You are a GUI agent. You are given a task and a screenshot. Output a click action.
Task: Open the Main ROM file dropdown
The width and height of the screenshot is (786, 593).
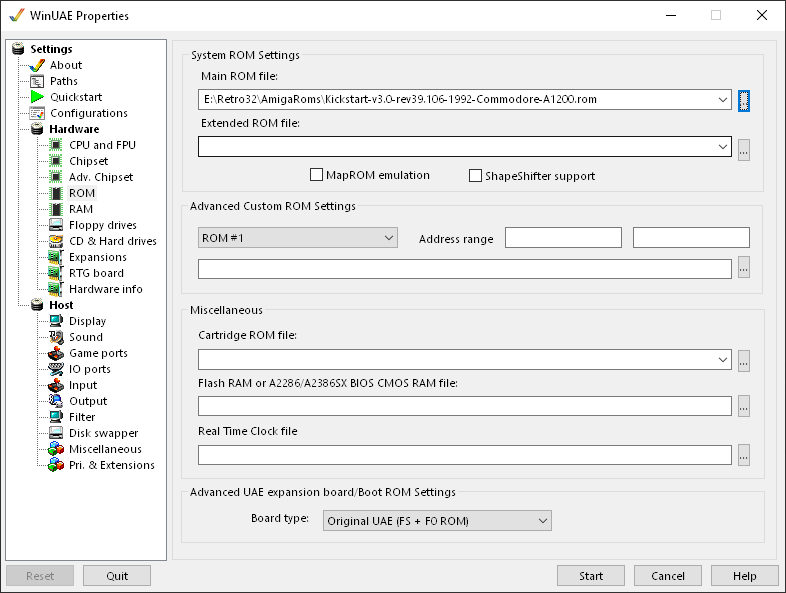tap(722, 99)
